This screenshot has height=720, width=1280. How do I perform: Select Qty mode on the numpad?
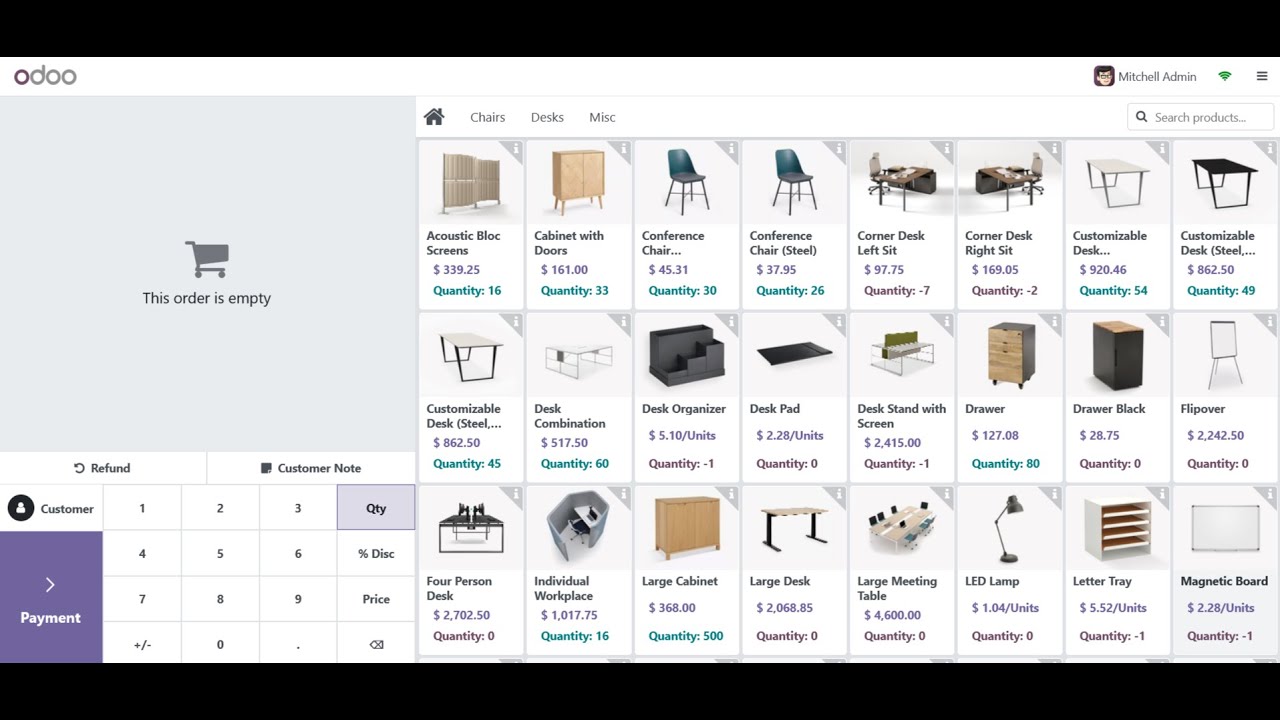(376, 508)
